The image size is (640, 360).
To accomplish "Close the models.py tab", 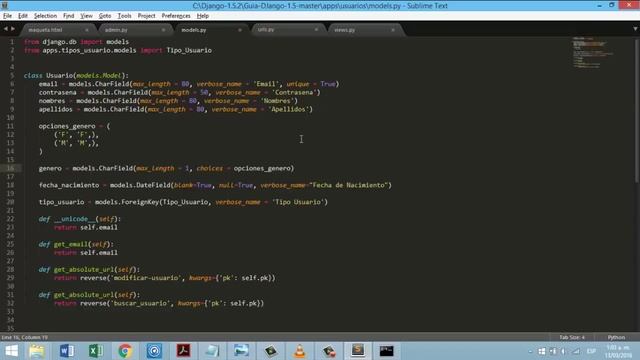I will pyautogui.click(x=240, y=30).
